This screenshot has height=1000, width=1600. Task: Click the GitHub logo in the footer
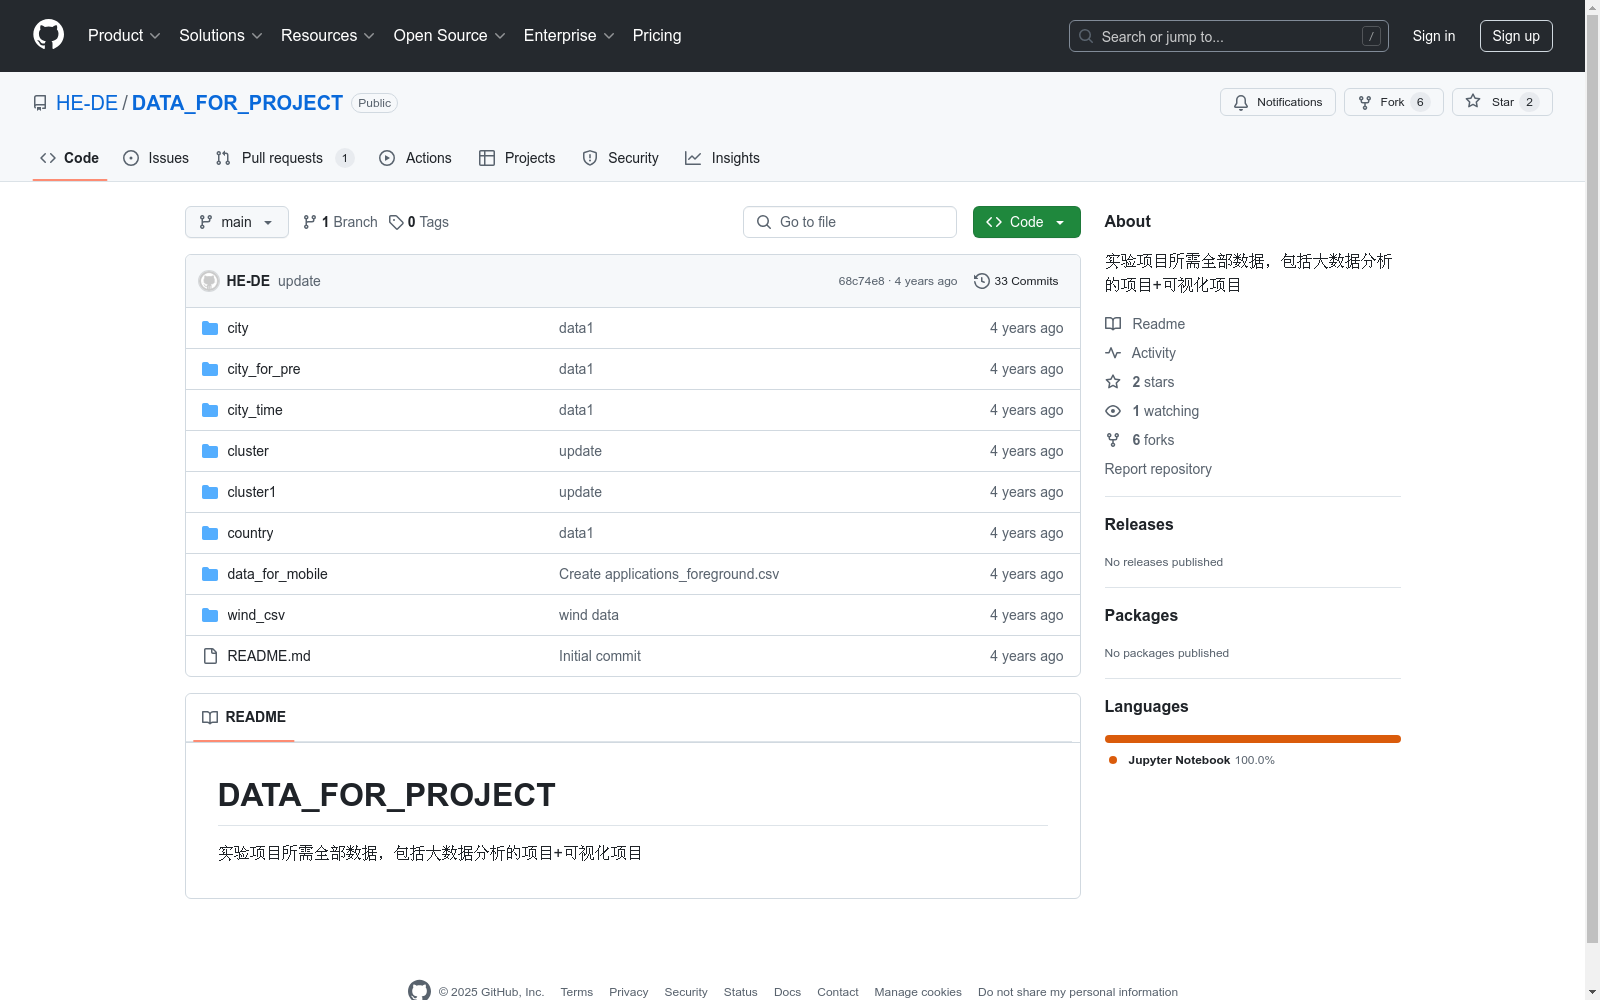[419, 991]
